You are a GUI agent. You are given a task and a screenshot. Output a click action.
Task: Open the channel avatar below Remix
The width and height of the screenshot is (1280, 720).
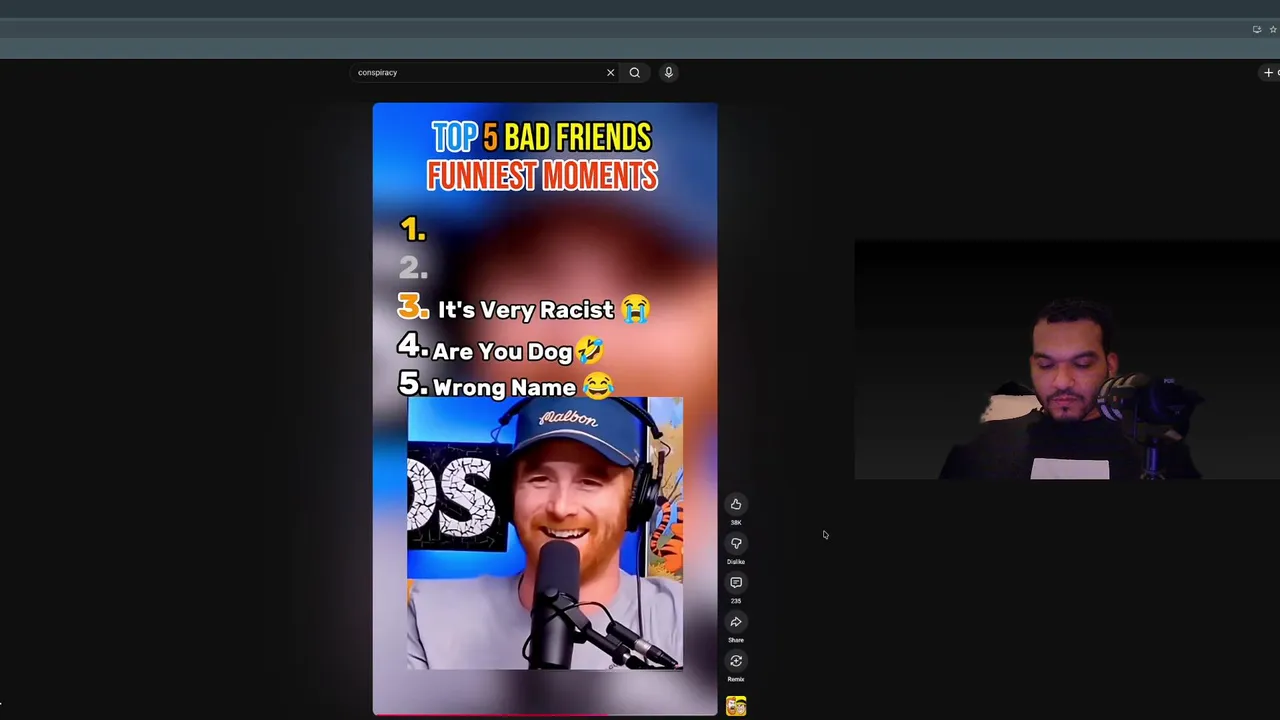pos(736,706)
